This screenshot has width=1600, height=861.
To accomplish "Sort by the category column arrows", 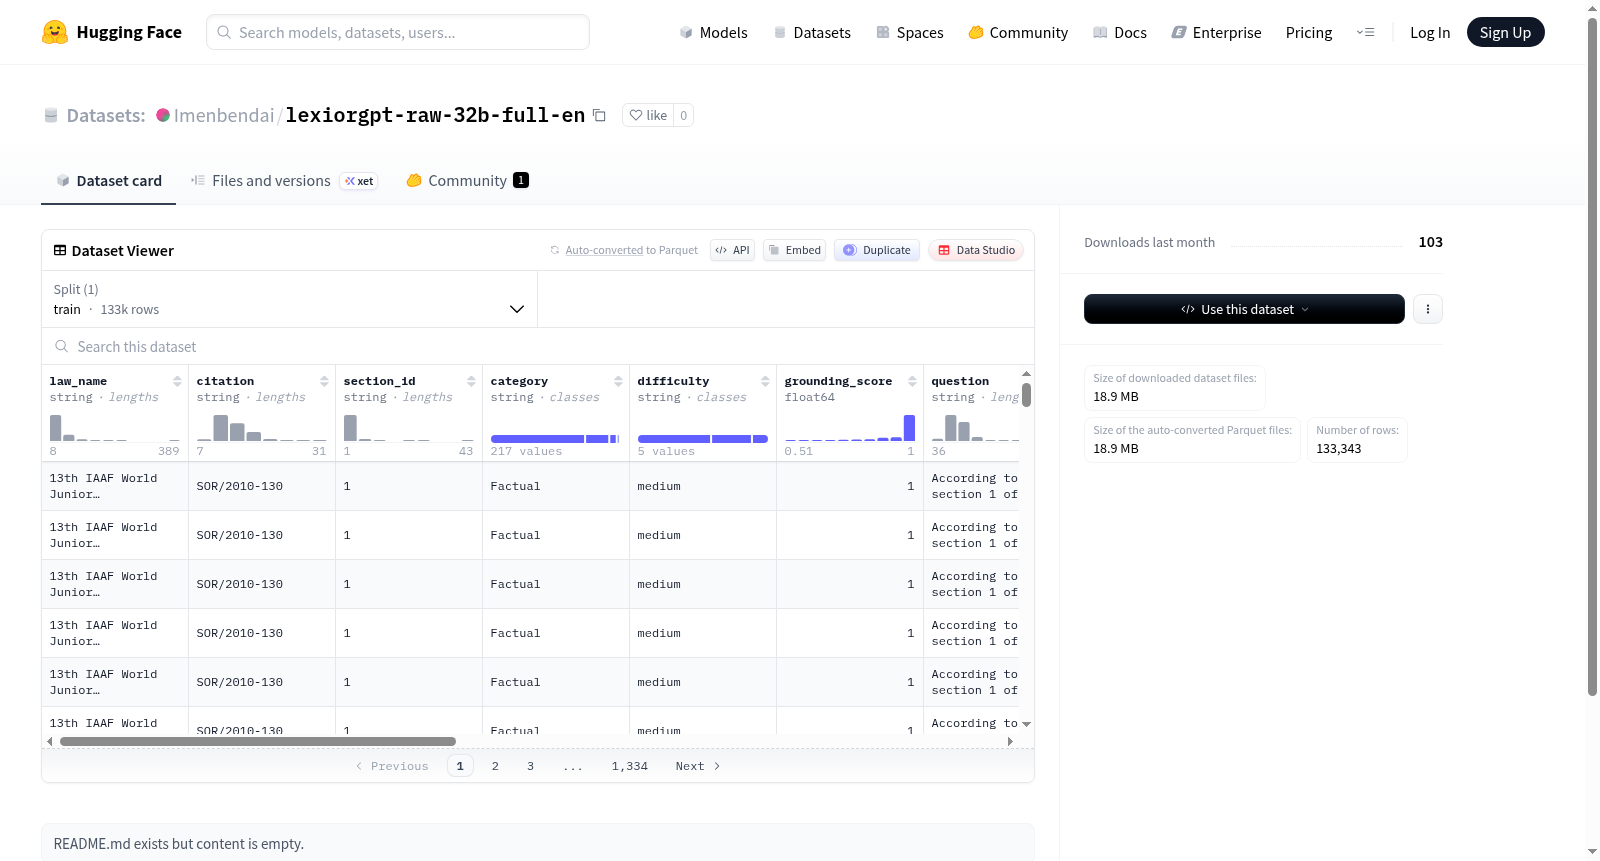I will coord(618,381).
